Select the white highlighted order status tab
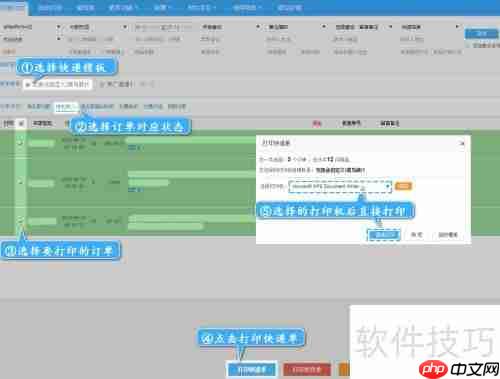The width and height of the screenshot is (500, 379). (66, 107)
